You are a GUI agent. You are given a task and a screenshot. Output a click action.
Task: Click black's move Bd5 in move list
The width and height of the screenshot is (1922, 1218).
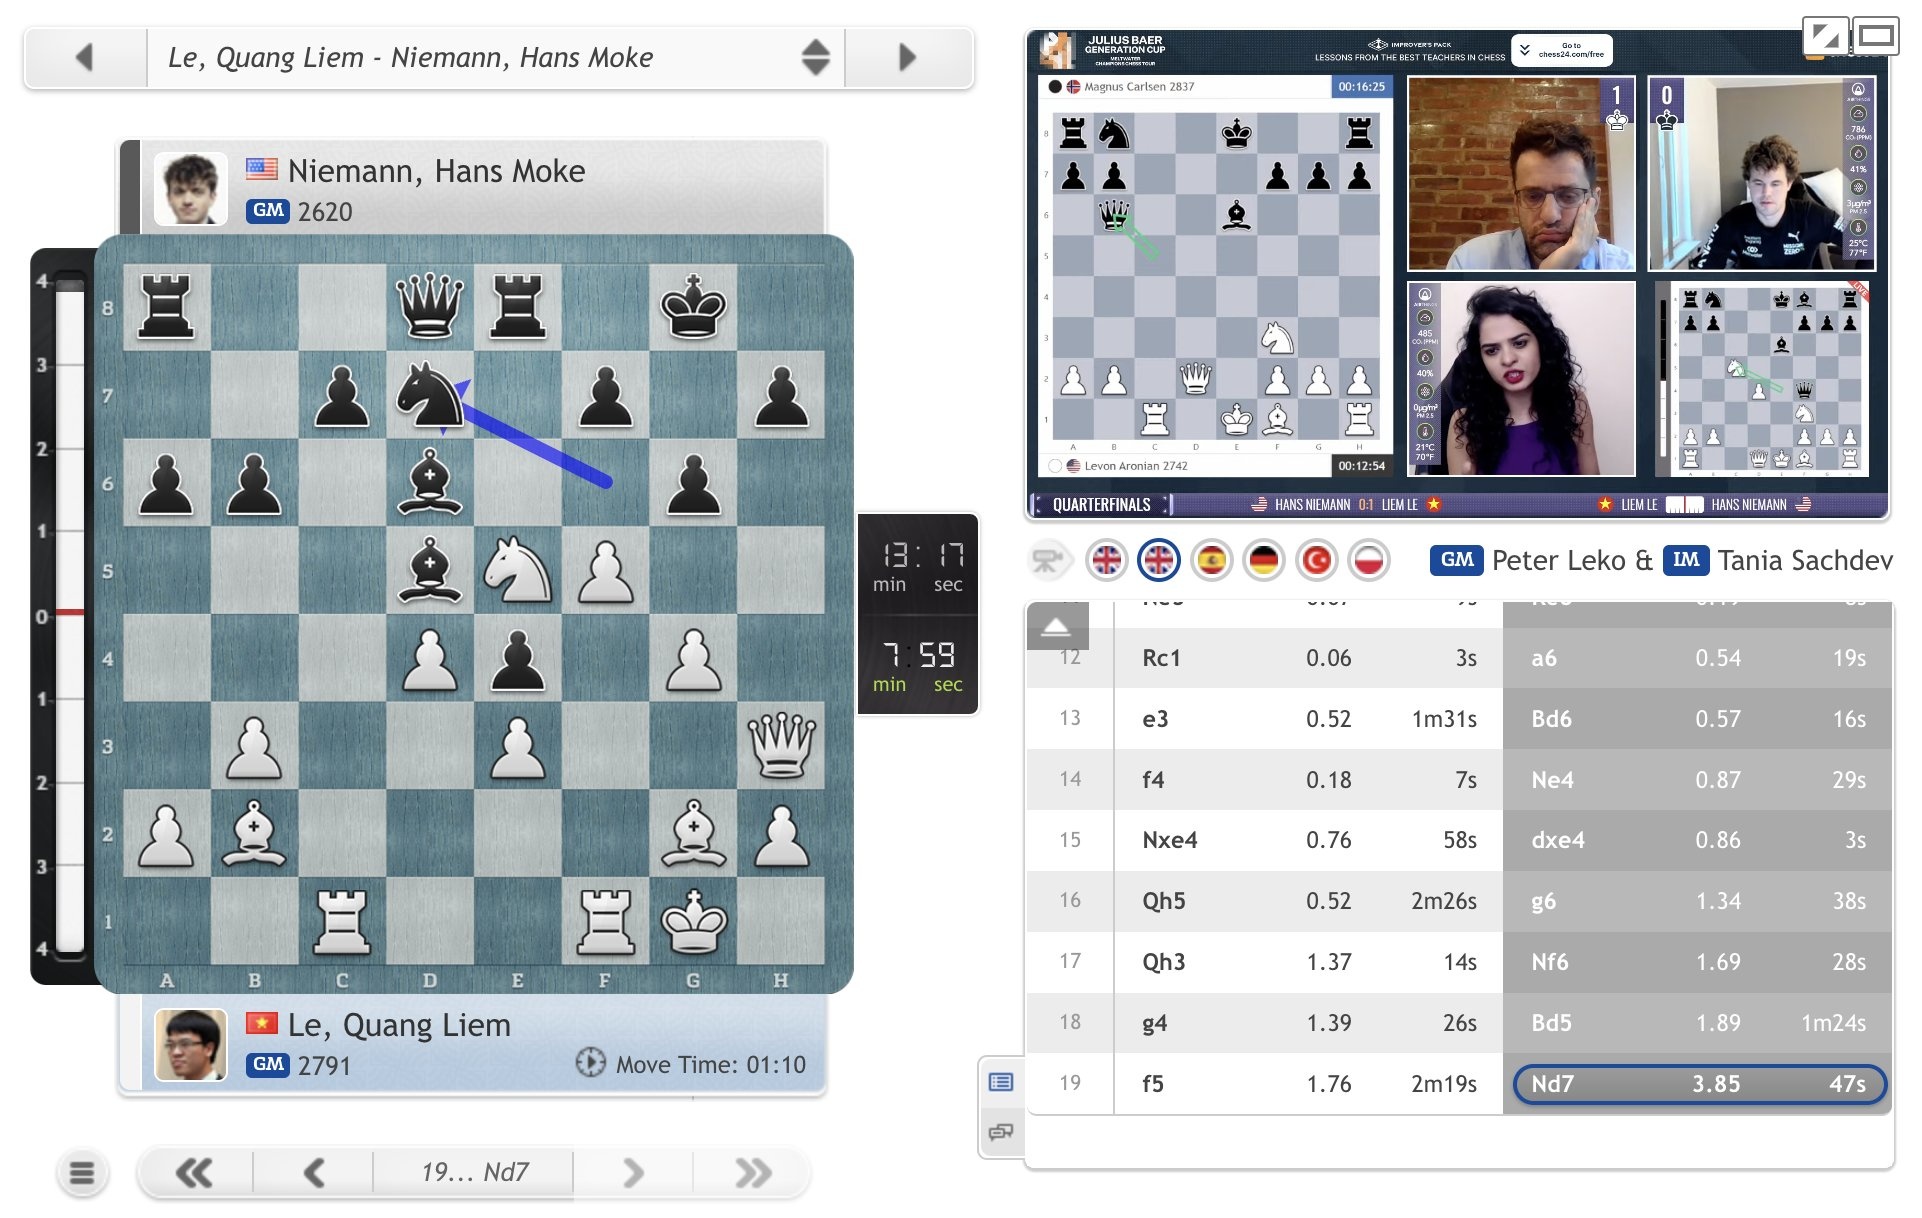pos(1551,1022)
